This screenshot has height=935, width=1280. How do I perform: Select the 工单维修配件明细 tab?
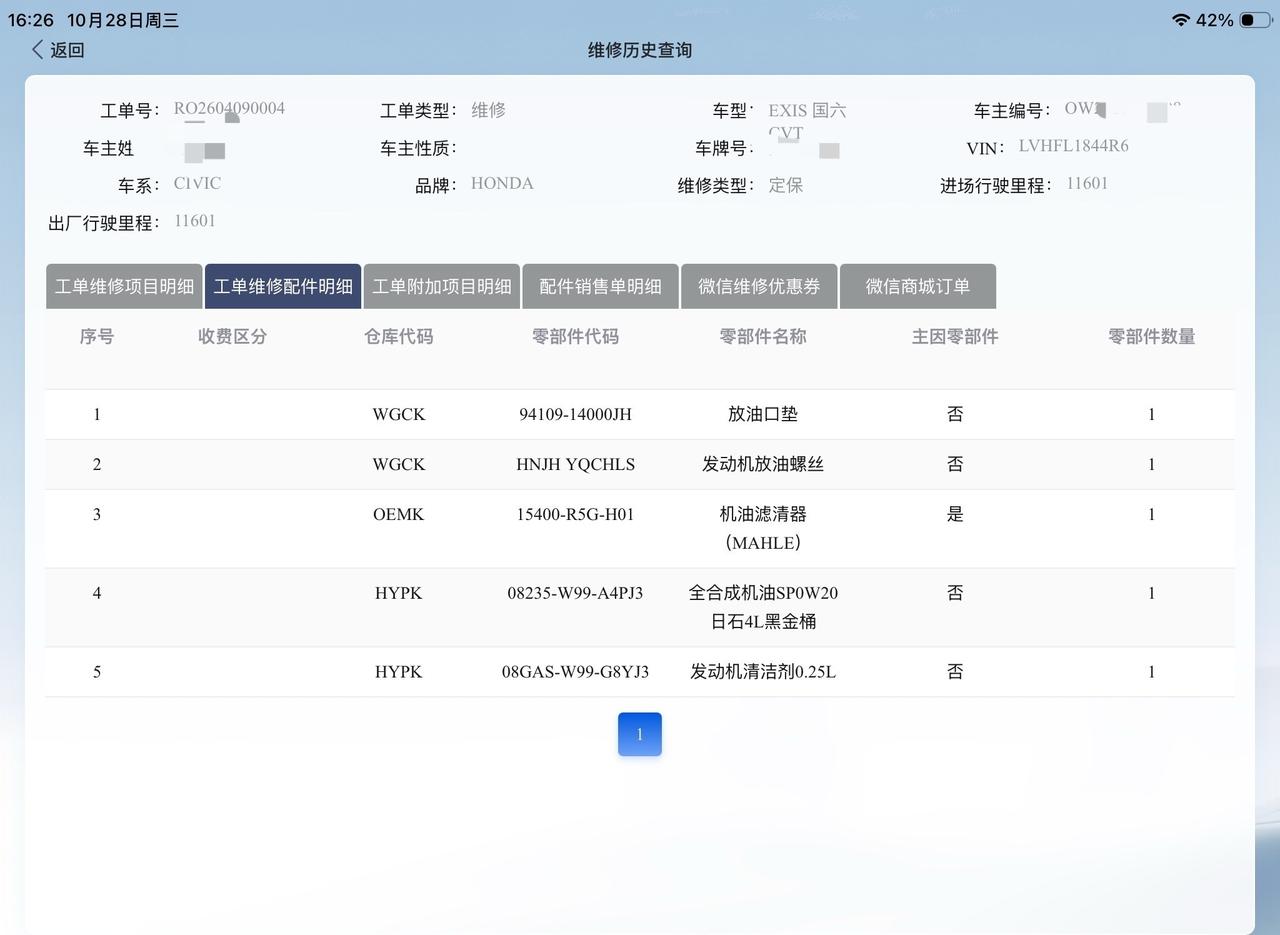(x=283, y=286)
